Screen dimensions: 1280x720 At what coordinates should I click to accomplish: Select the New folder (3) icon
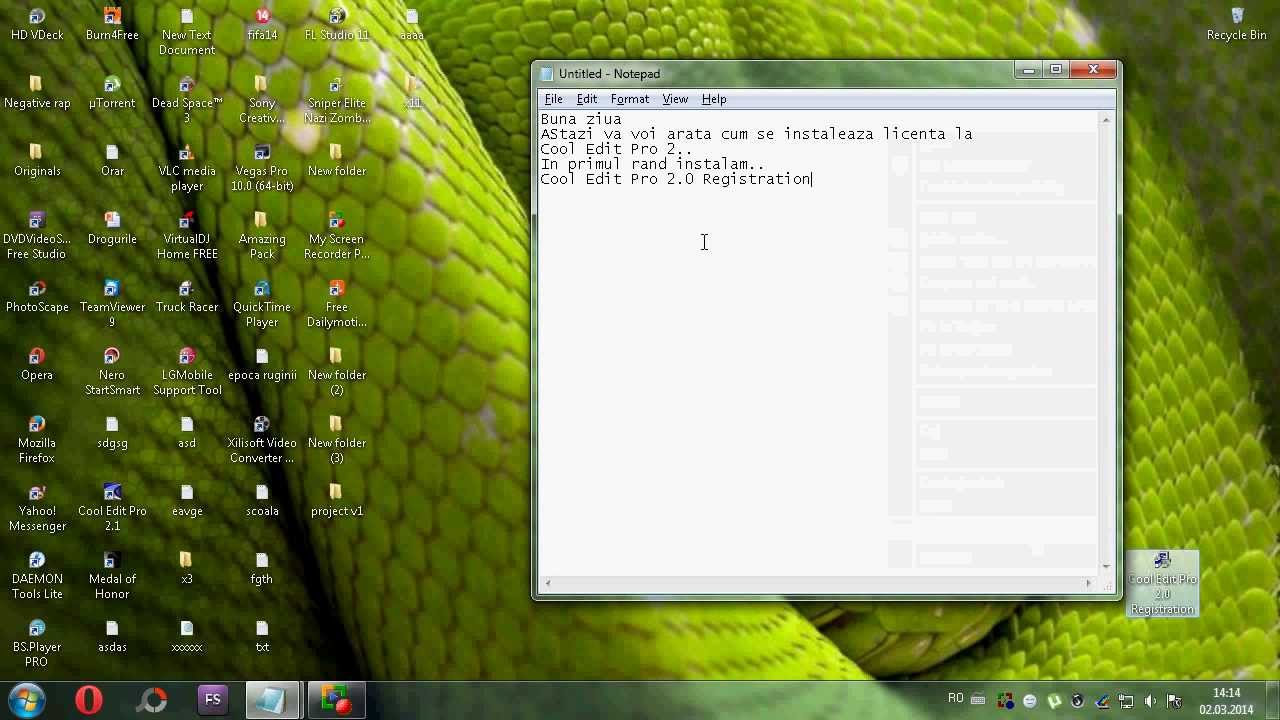(337, 440)
